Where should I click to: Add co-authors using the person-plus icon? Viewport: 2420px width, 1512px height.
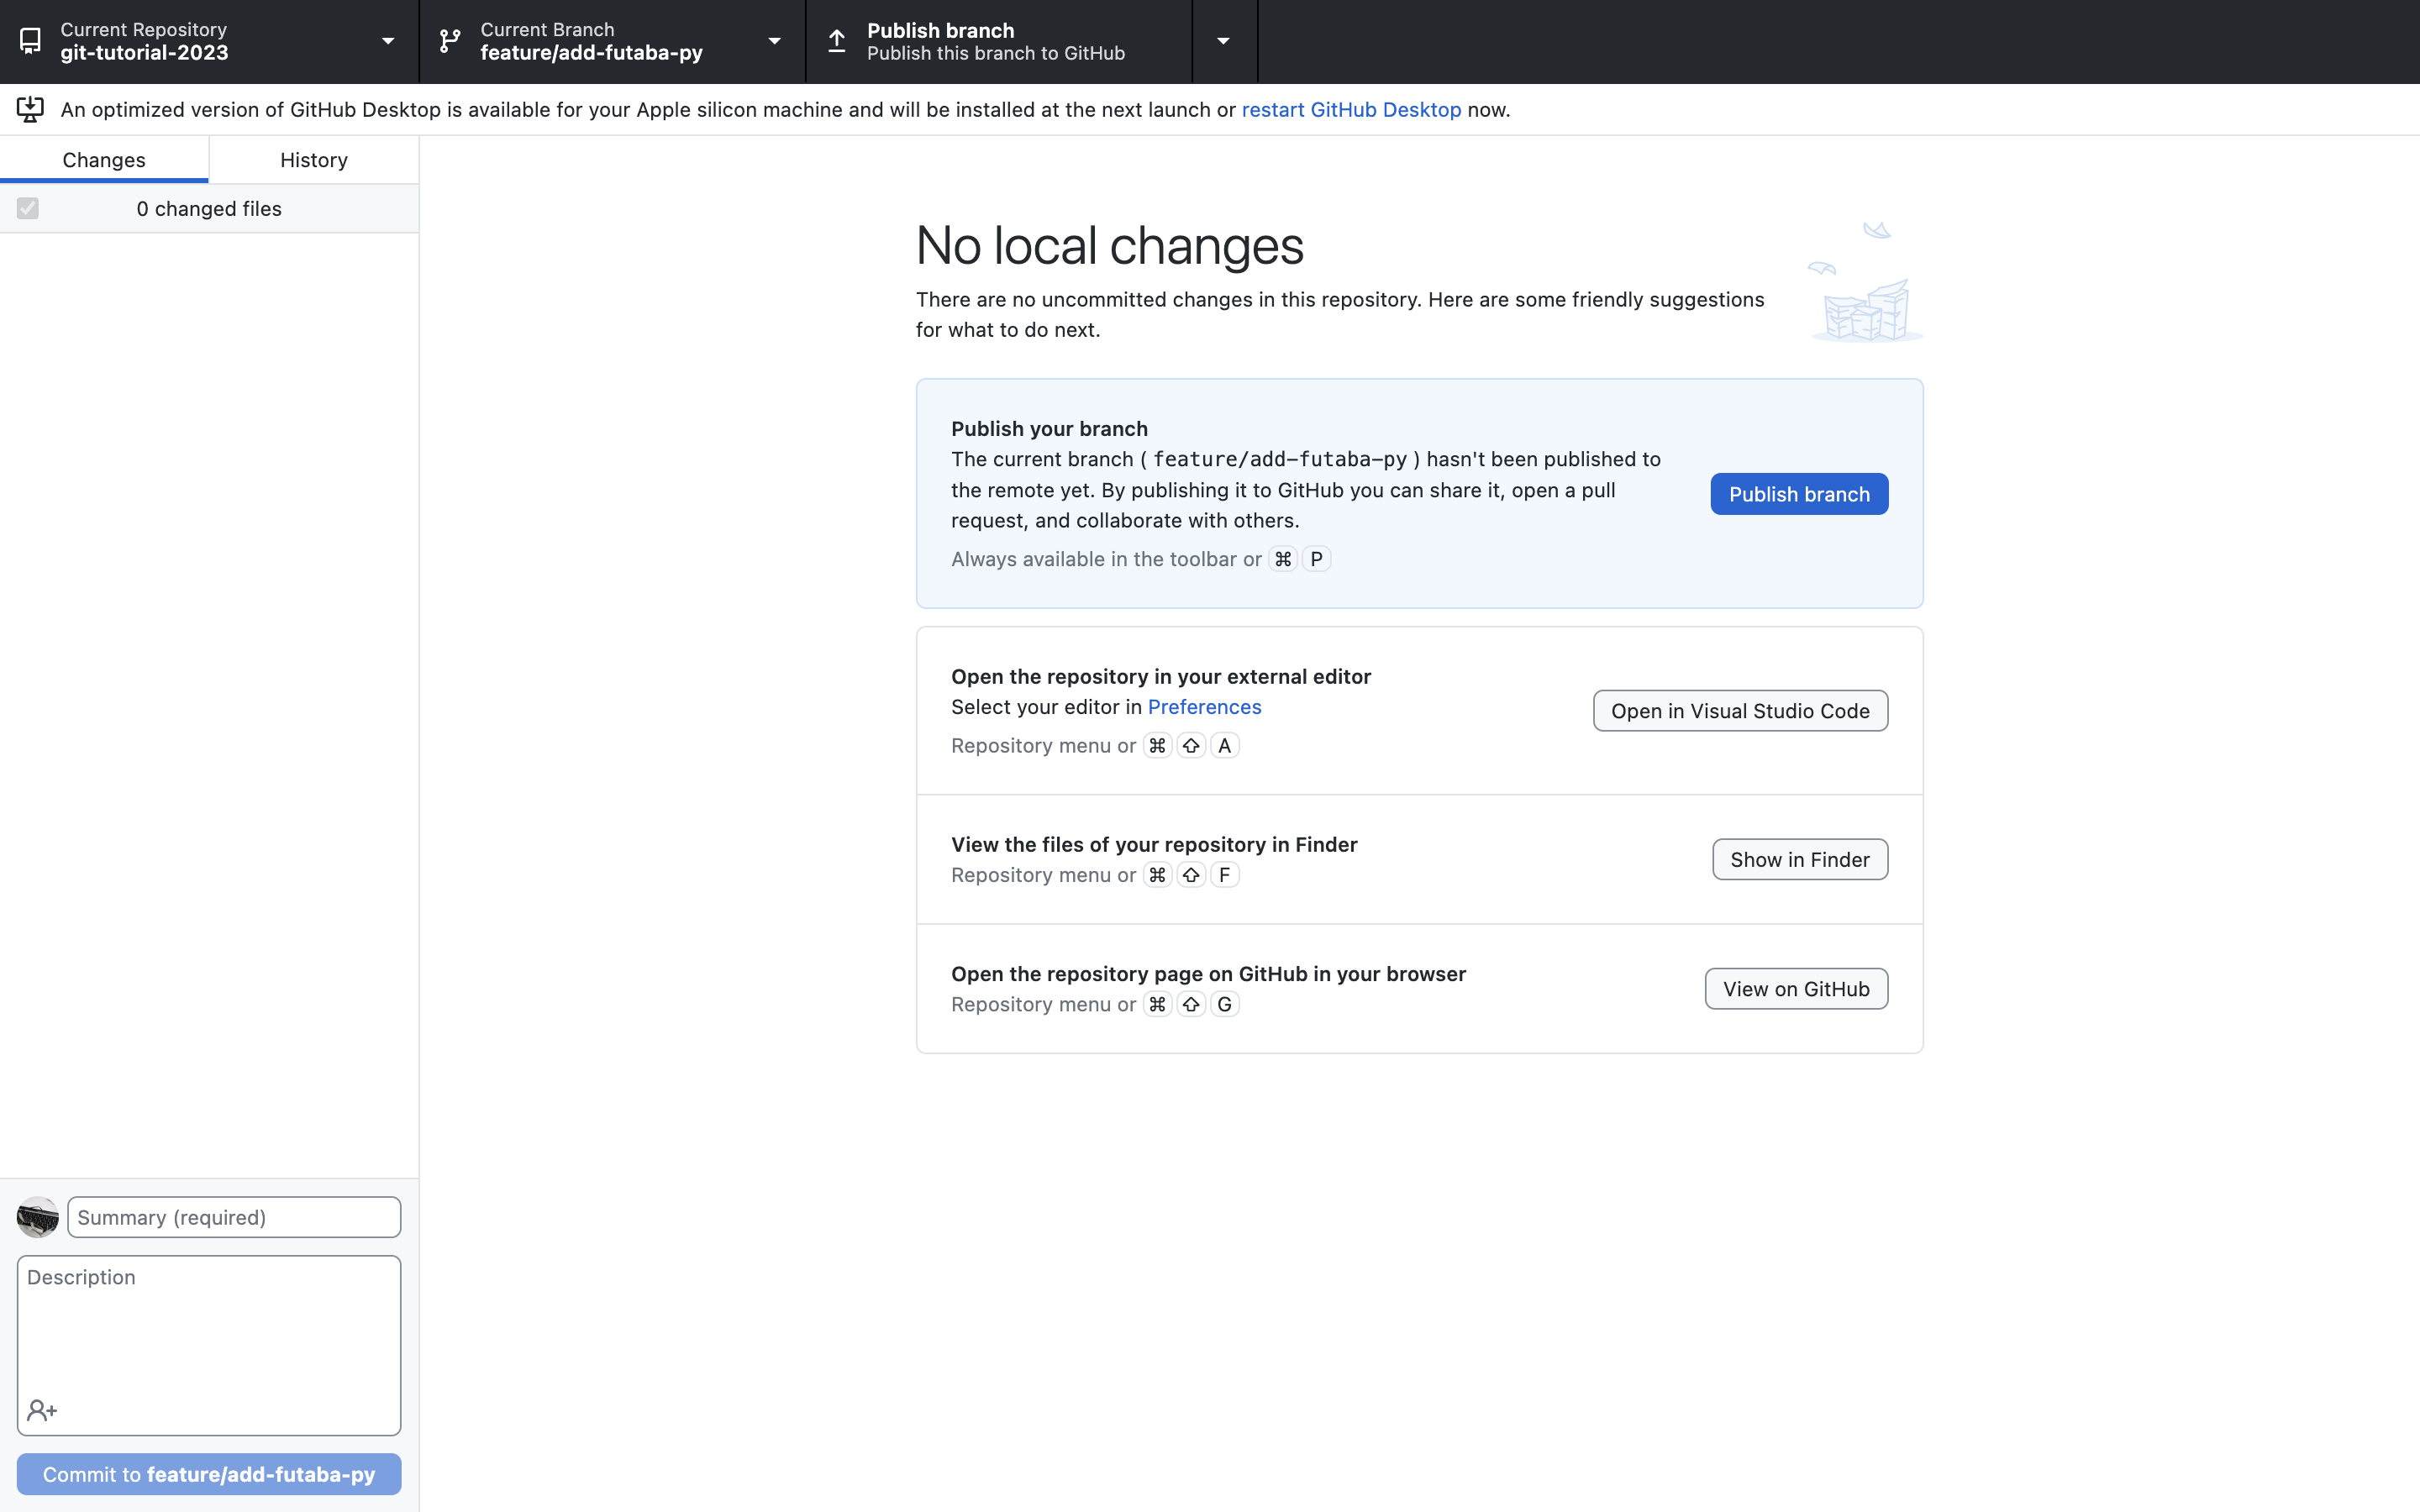42,1410
